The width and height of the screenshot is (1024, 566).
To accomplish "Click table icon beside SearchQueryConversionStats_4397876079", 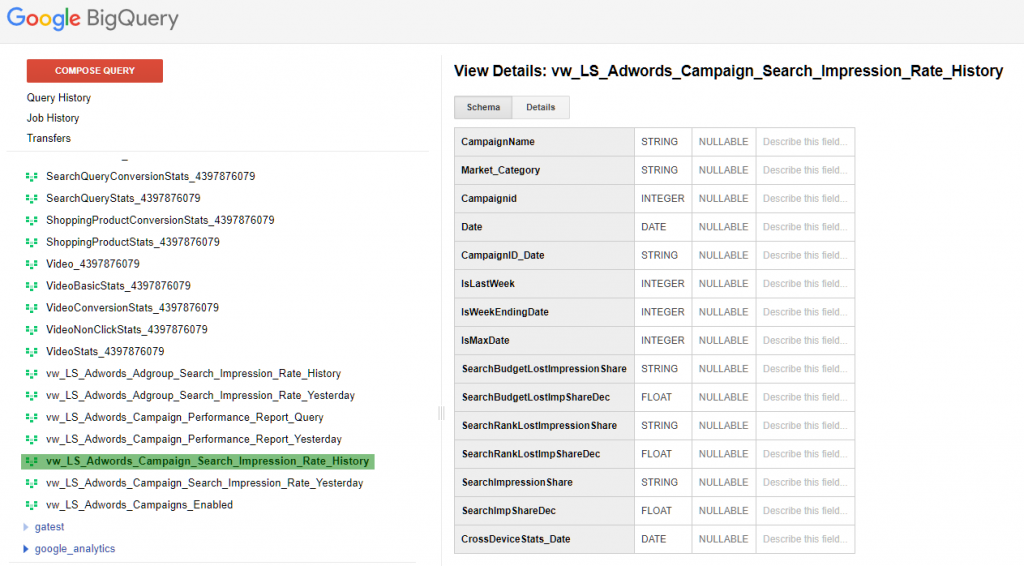I will click(31, 176).
